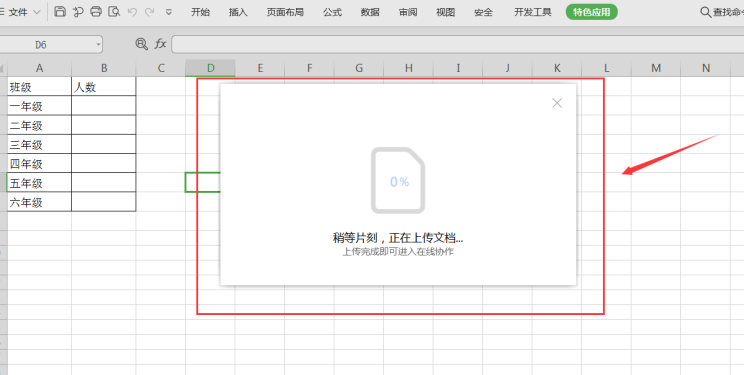The image size is (744, 375).
Task: Click the cell 四年级
Action: click(x=39, y=164)
